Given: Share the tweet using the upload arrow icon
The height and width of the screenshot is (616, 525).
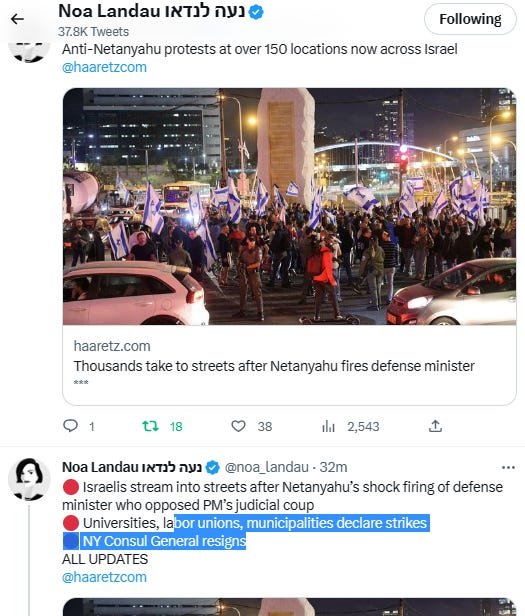Looking at the screenshot, I should 435,426.
